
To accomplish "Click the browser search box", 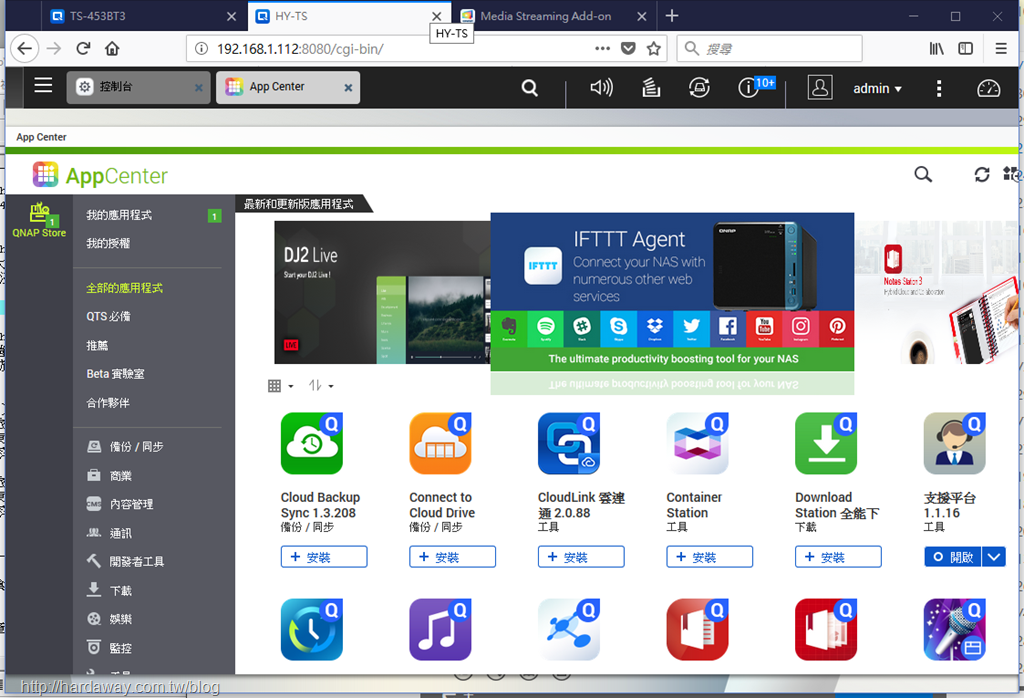I will tap(770, 48).
